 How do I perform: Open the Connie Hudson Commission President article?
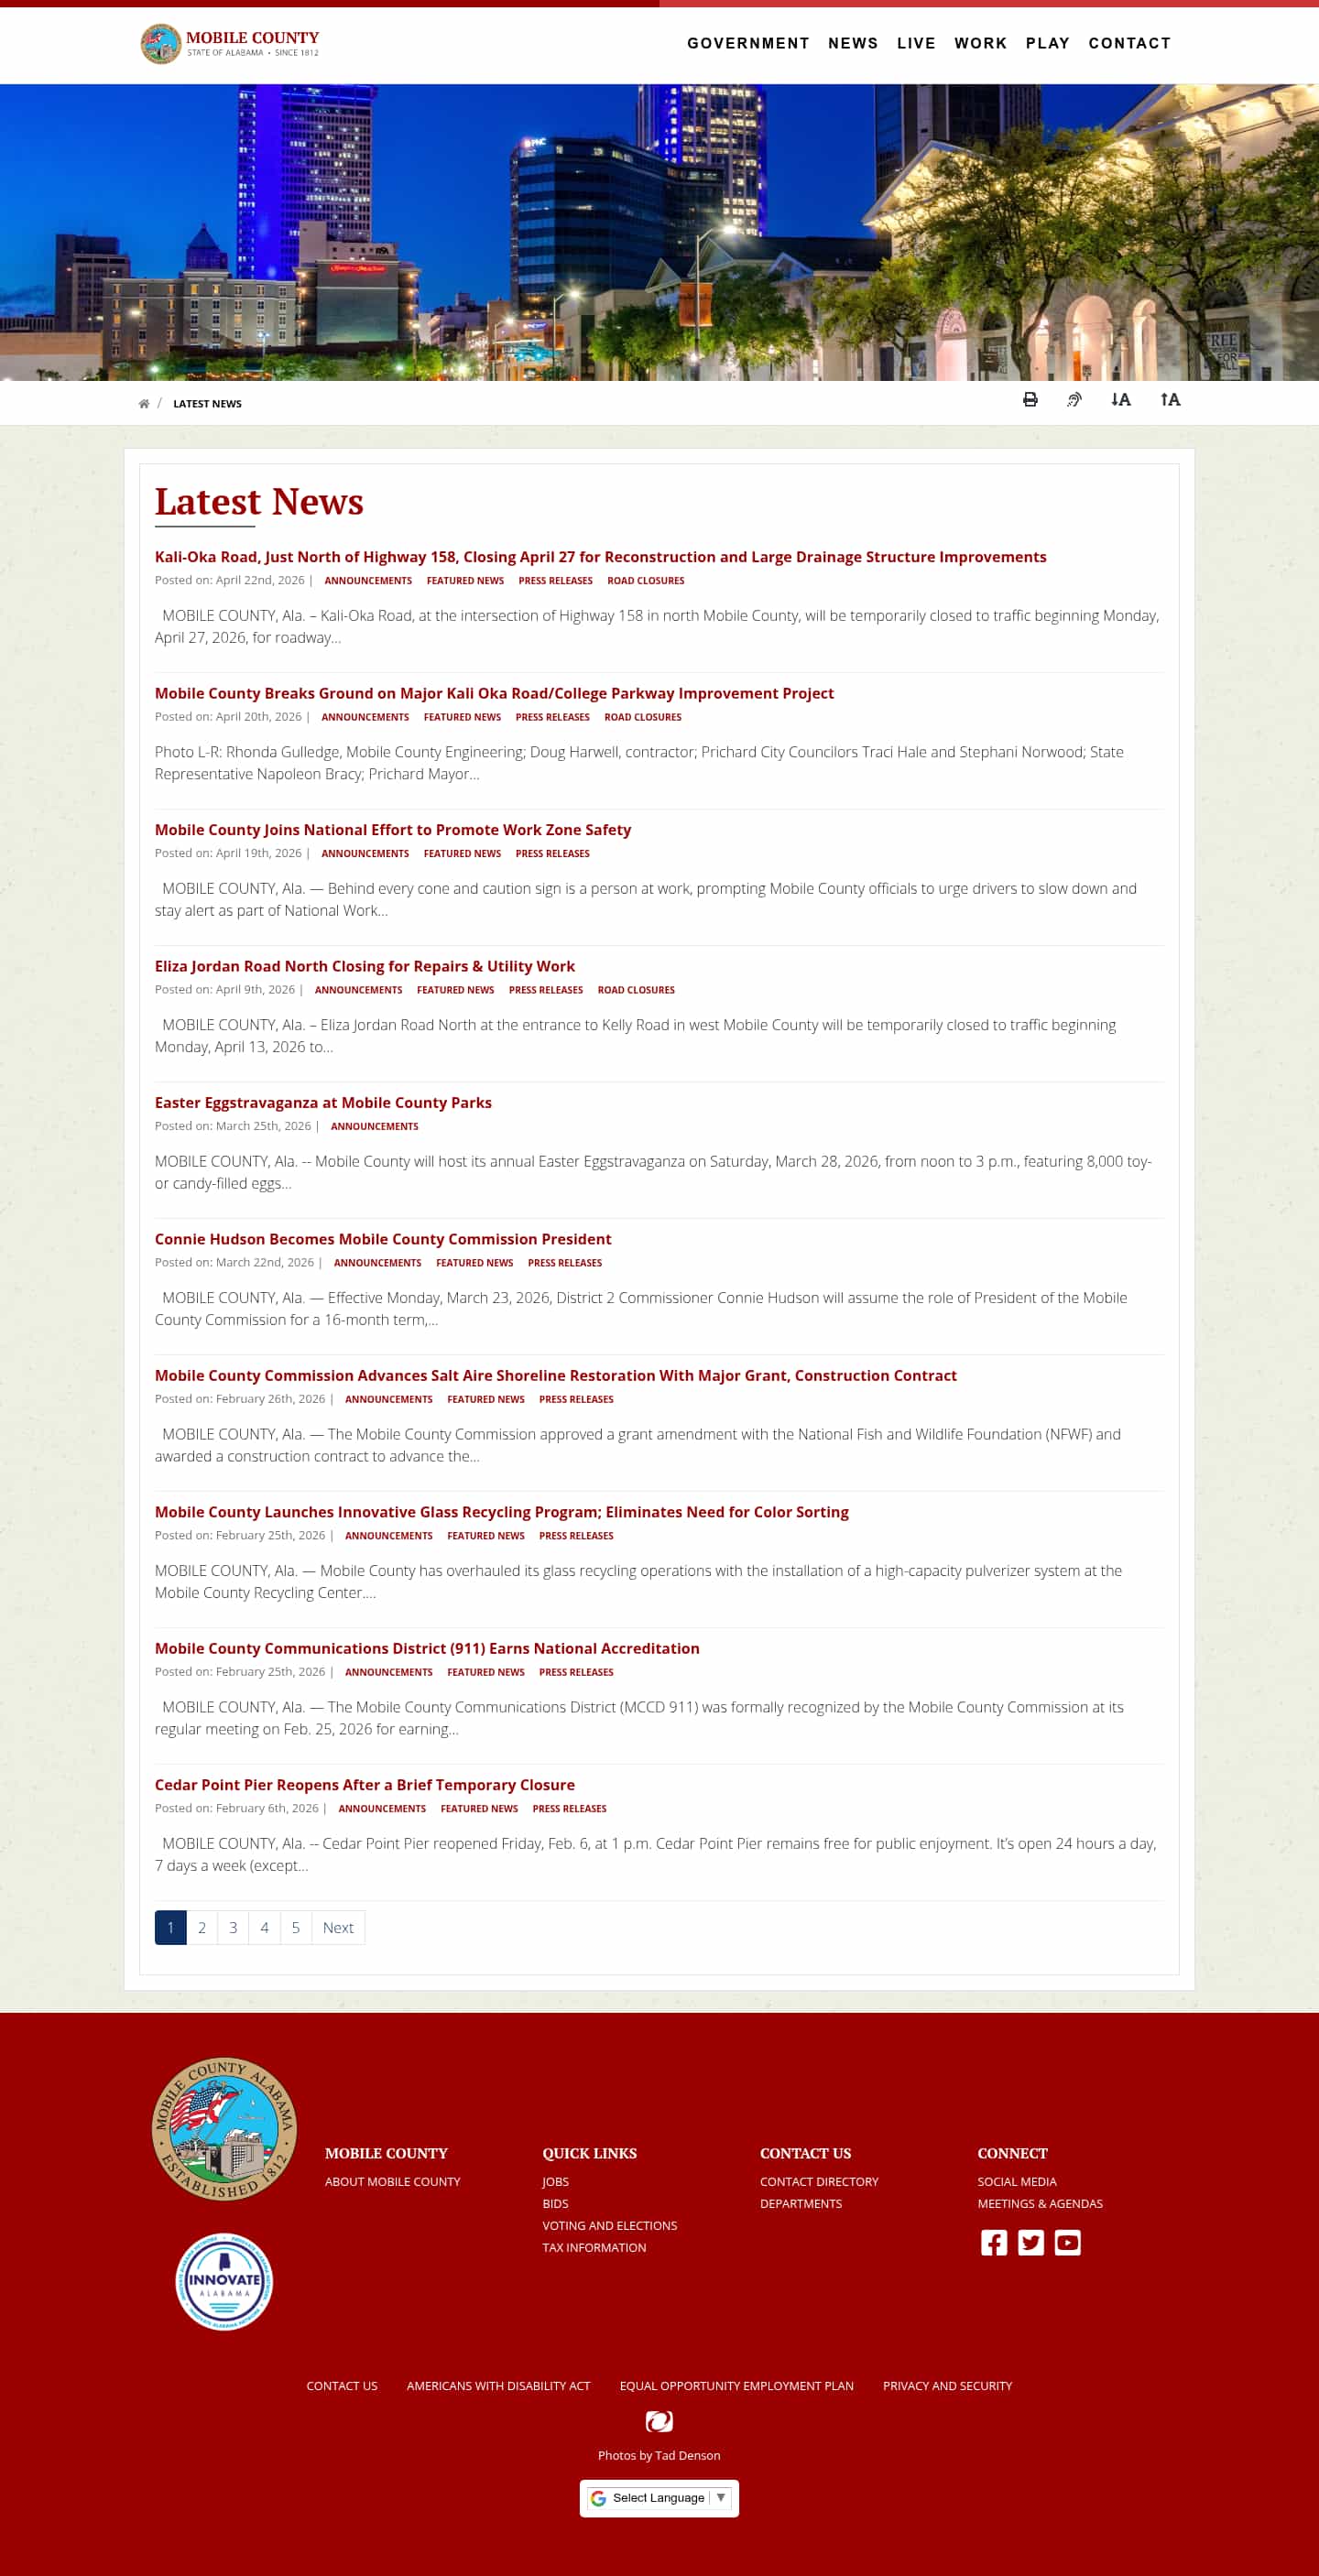pyautogui.click(x=383, y=1238)
